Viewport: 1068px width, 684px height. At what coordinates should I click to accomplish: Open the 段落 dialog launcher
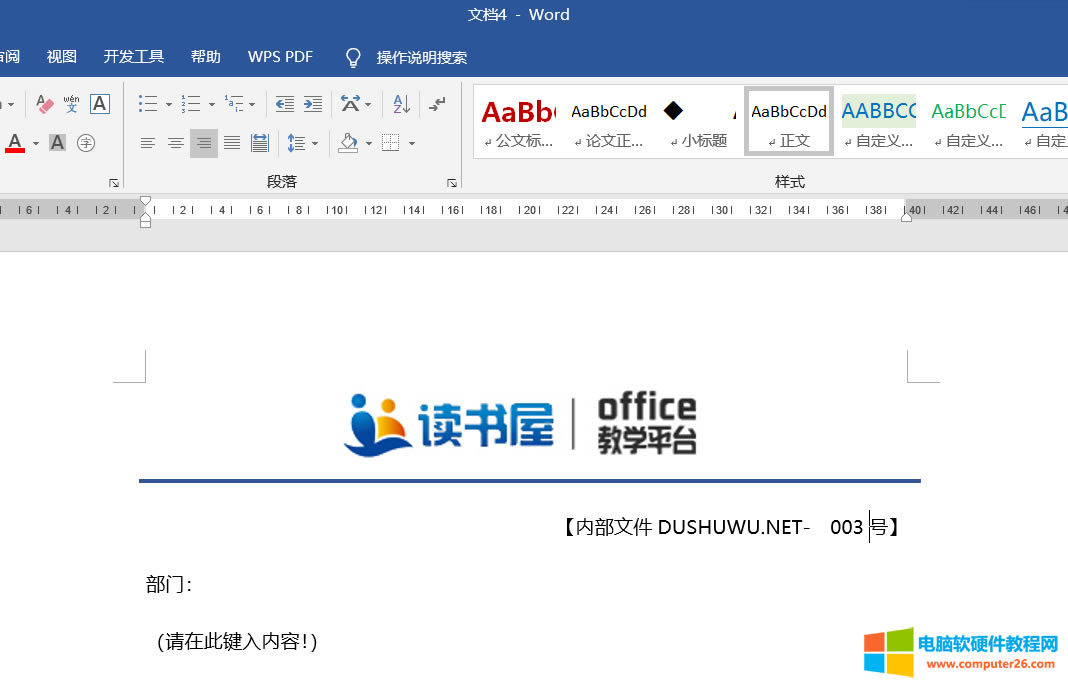click(x=451, y=182)
